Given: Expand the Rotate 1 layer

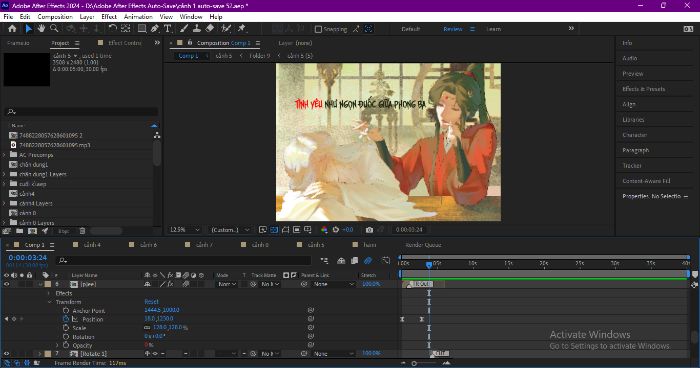Looking at the screenshot, I should pyautogui.click(x=40, y=354).
